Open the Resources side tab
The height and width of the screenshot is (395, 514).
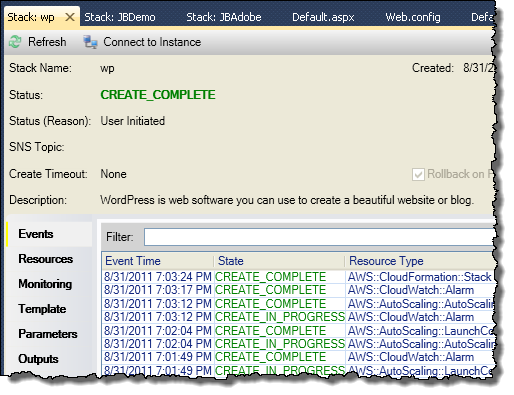click(x=46, y=259)
